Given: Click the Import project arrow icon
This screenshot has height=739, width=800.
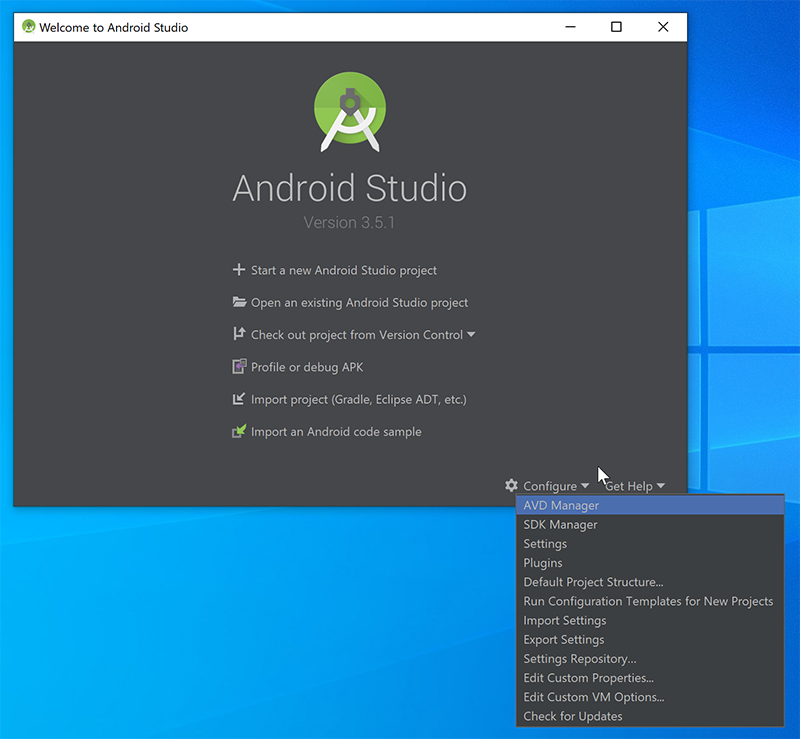Looking at the screenshot, I should (239, 399).
